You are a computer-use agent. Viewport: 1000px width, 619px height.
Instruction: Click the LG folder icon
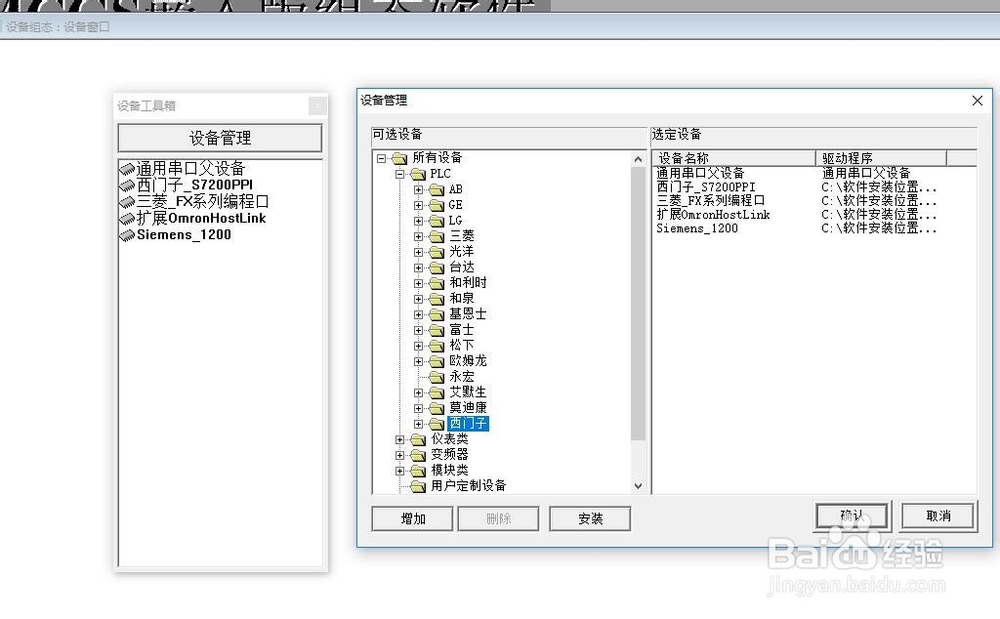pyautogui.click(x=437, y=221)
